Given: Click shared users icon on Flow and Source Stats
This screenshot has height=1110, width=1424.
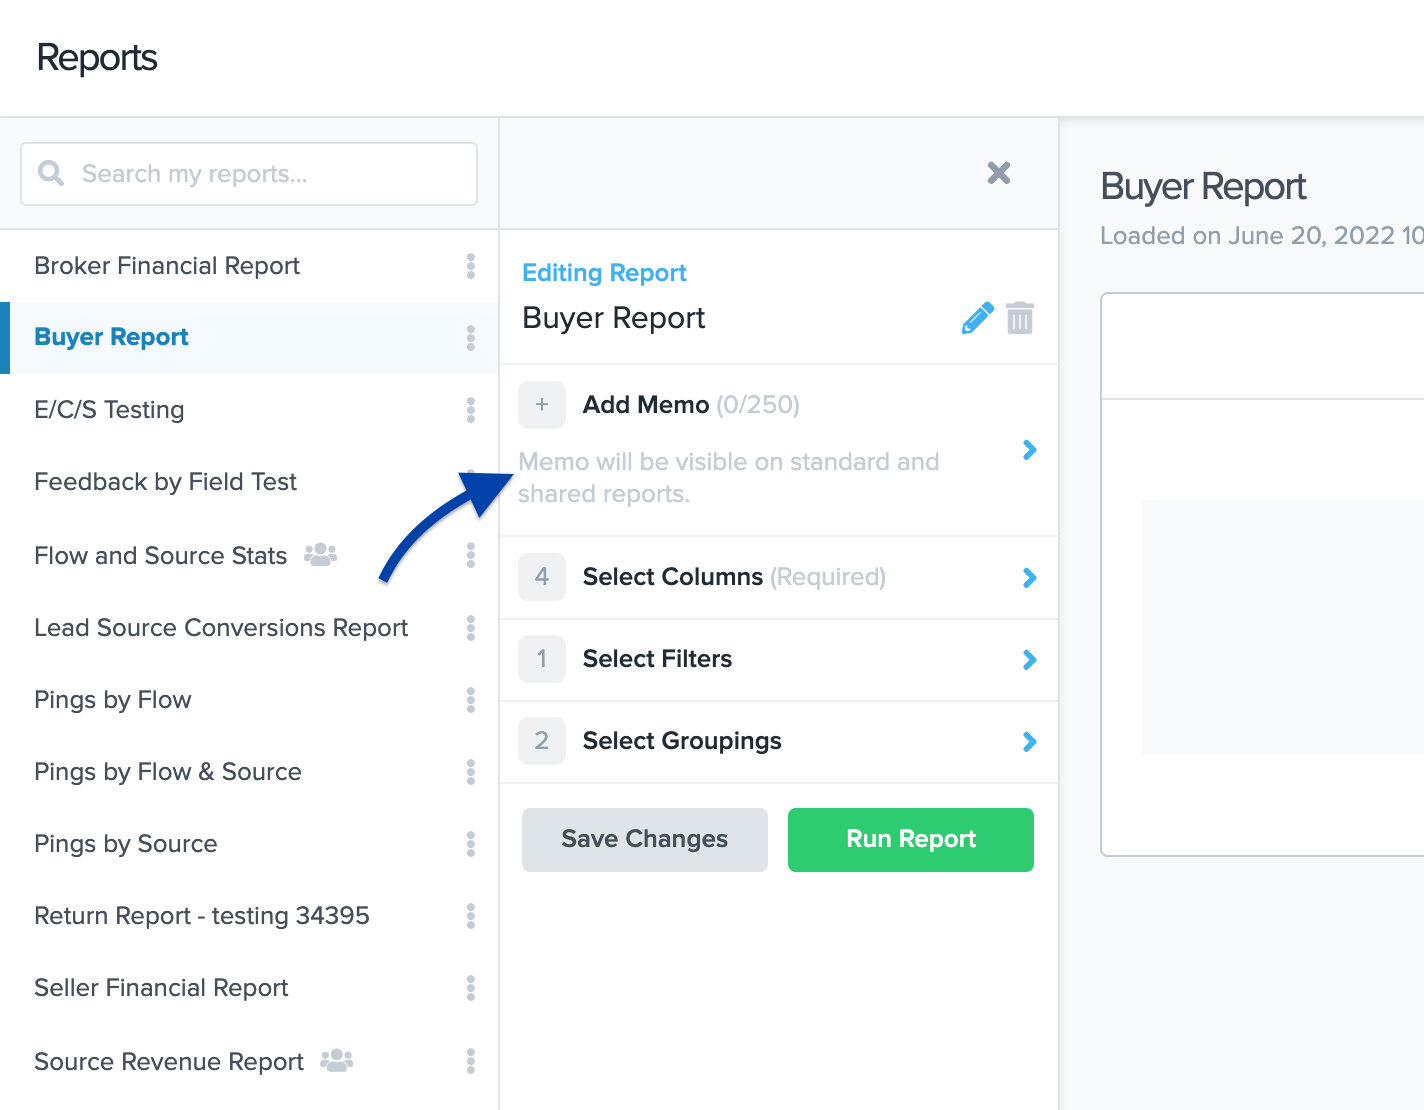Looking at the screenshot, I should (320, 555).
